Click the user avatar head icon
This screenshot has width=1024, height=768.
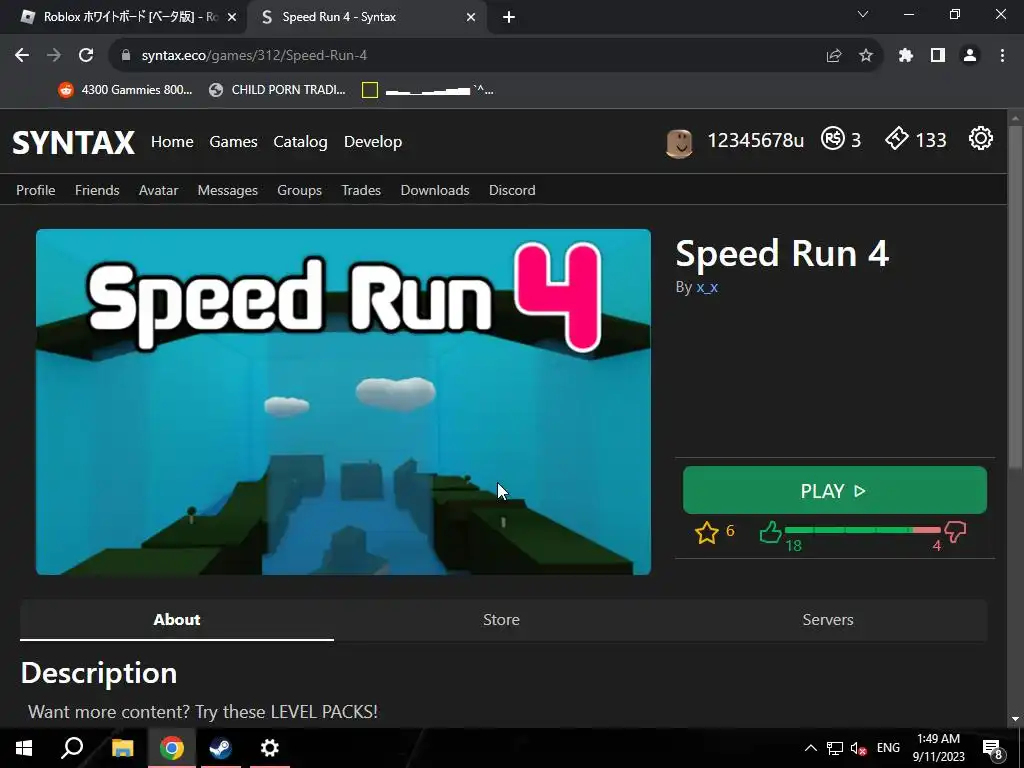(x=679, y=143)
